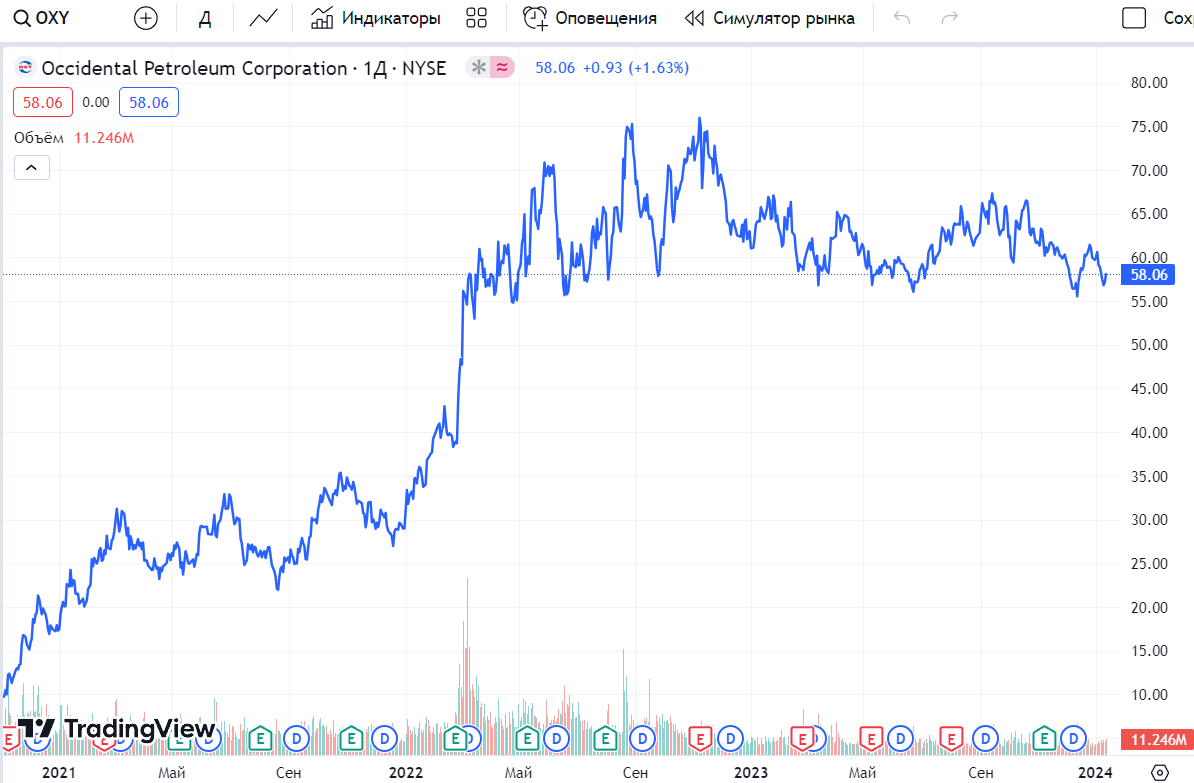Click the red 58.06 sell price button
This screenshot has height=783, width=1194.
(x=43, y=103)
